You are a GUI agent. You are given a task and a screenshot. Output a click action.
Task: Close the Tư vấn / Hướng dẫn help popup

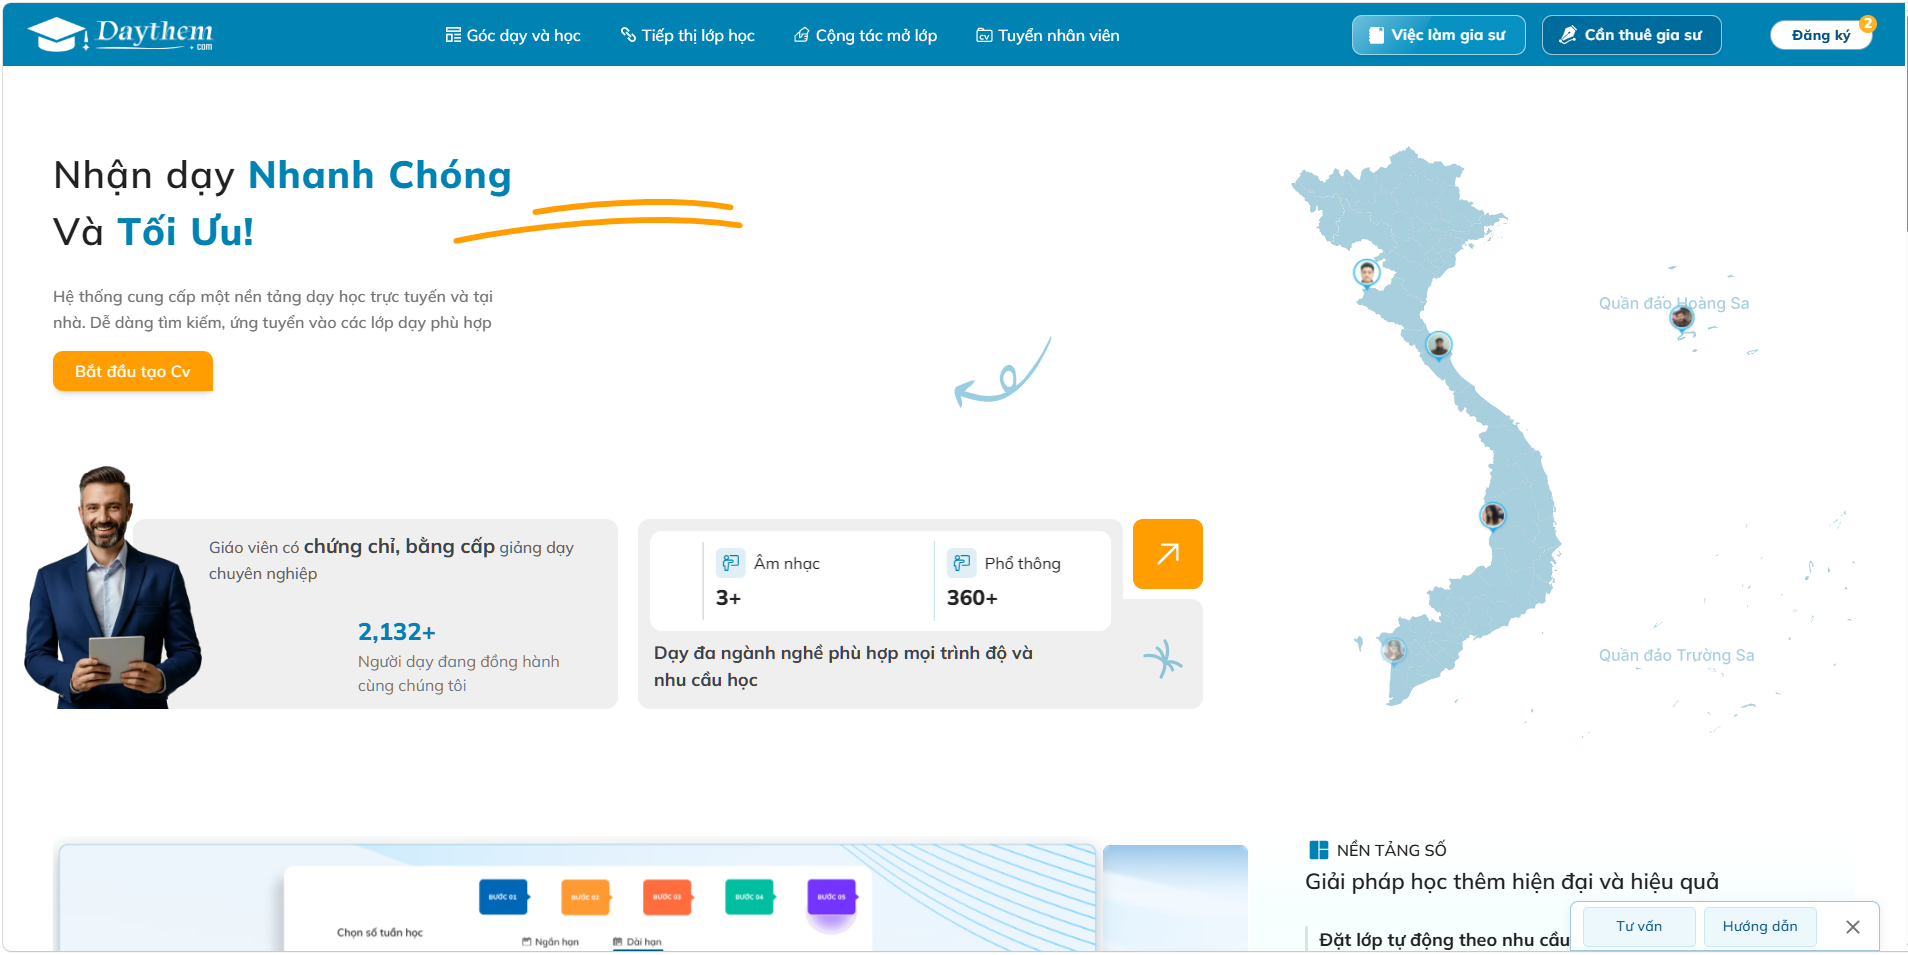(1852, 927)
